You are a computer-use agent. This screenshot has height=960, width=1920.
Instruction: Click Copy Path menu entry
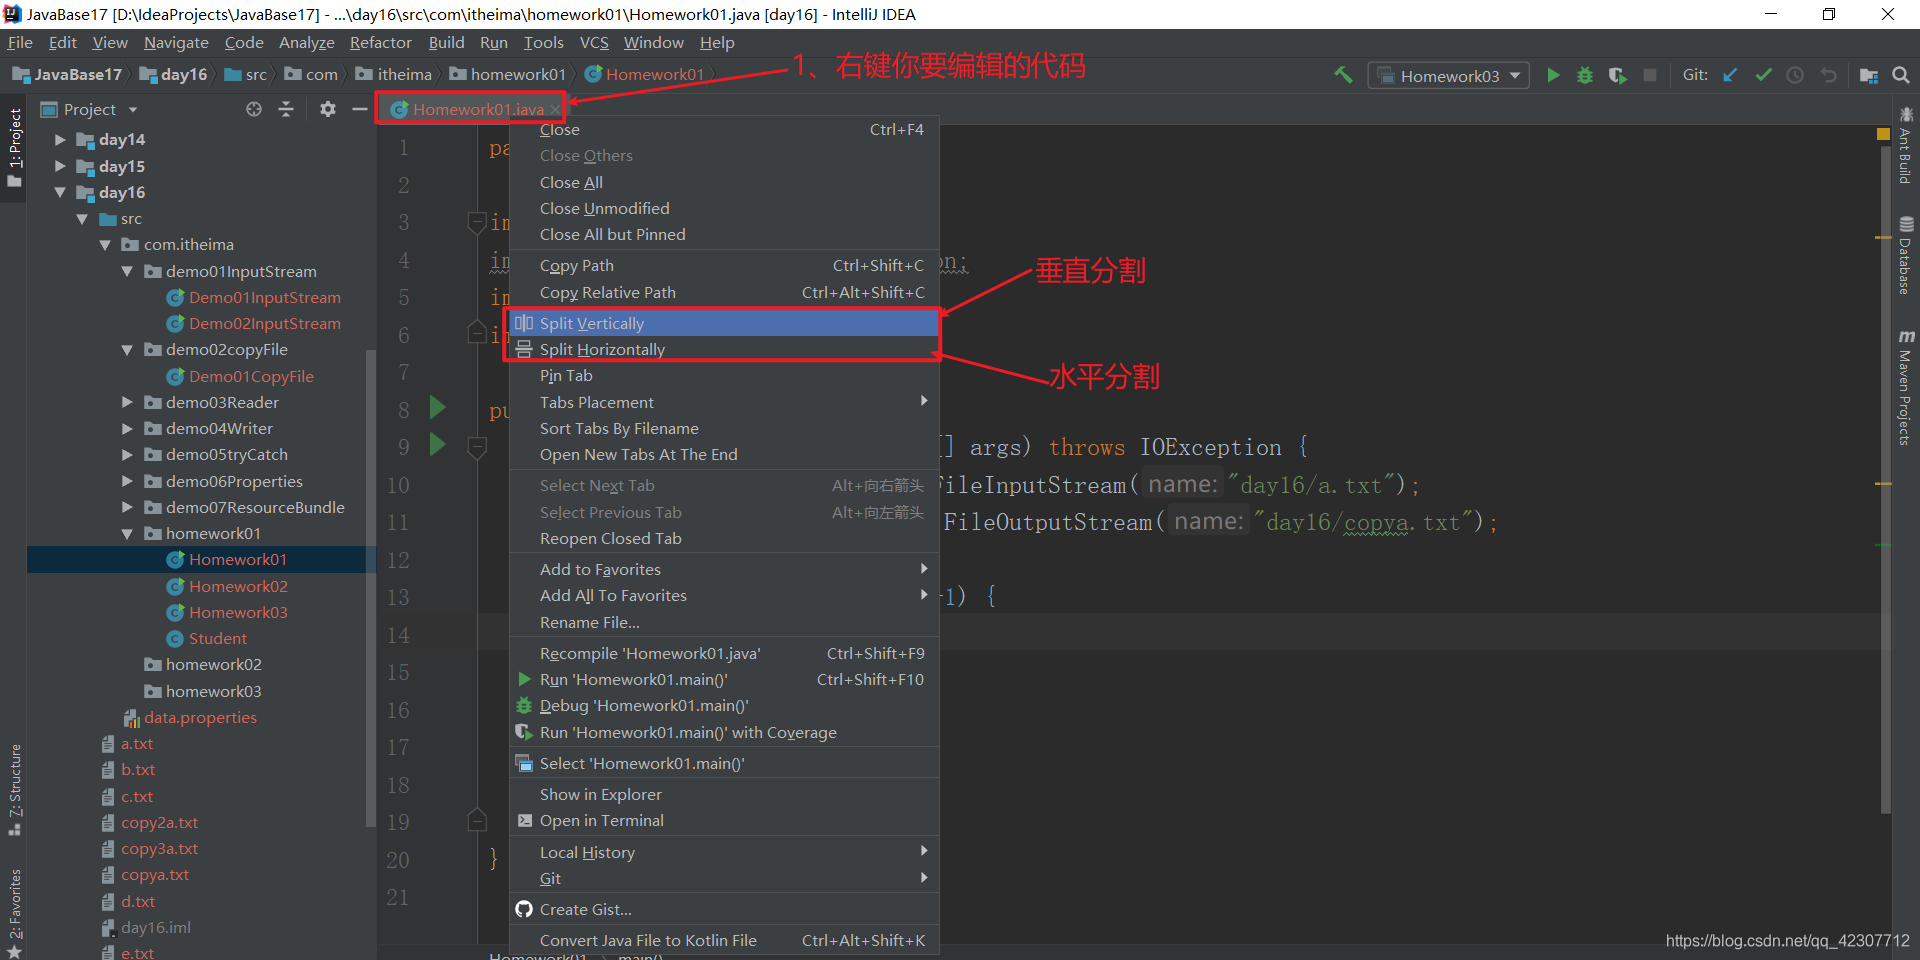[724, 265]
